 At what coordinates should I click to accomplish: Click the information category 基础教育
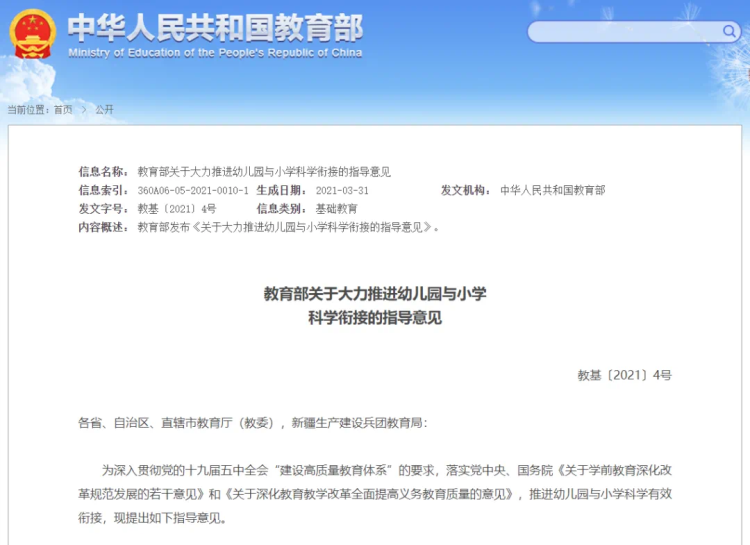[336, 209]
